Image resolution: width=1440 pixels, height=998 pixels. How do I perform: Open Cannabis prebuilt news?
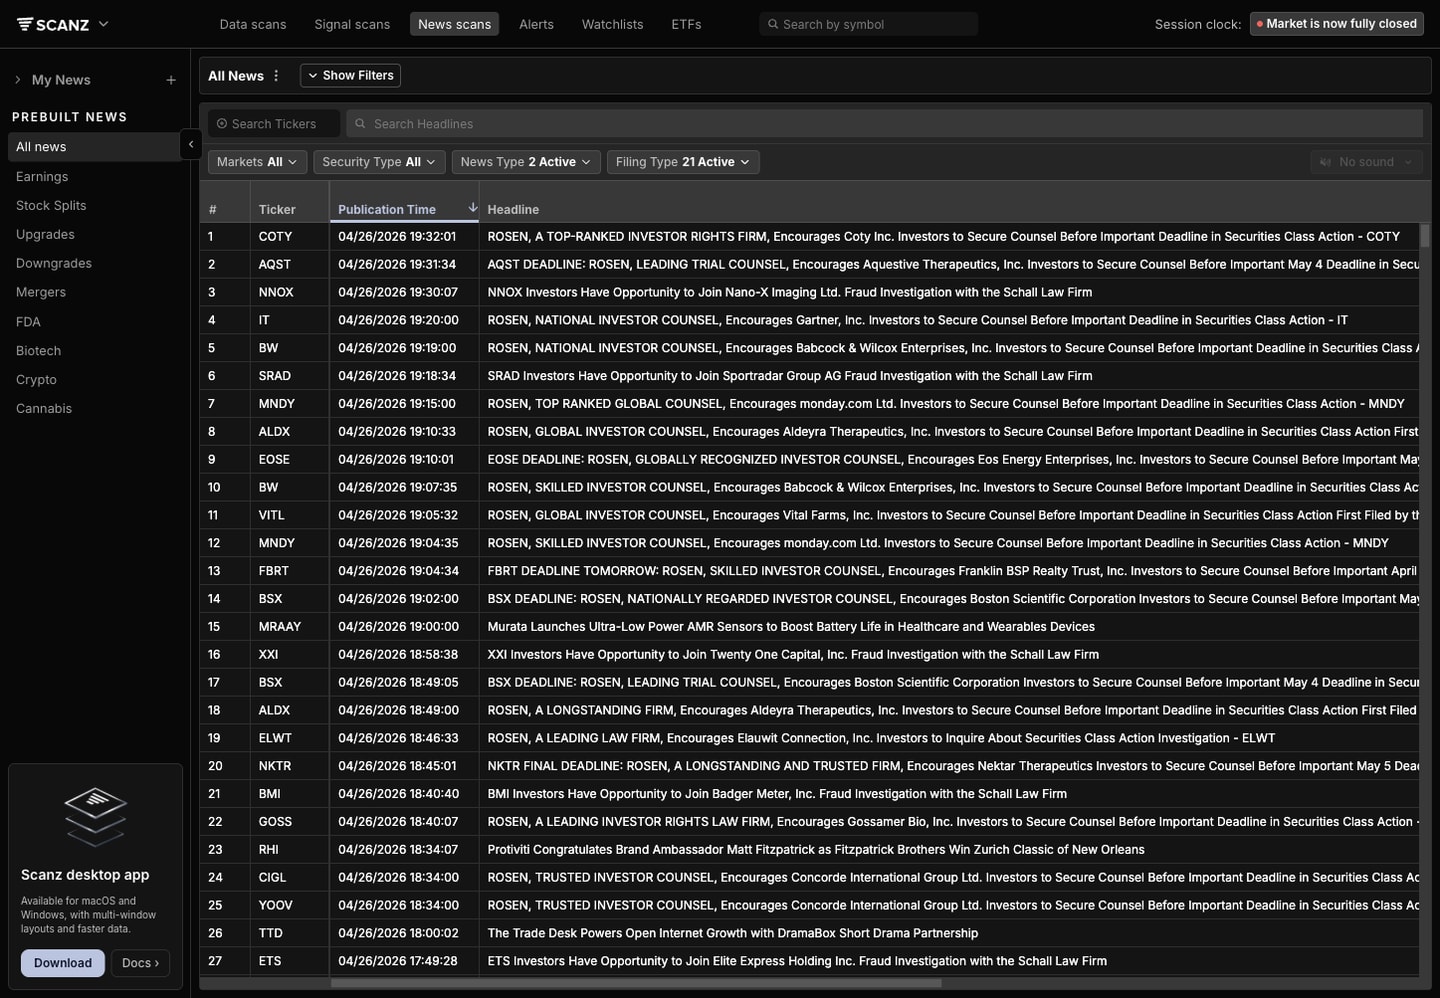pyautogui.click(x=44, y=409)
